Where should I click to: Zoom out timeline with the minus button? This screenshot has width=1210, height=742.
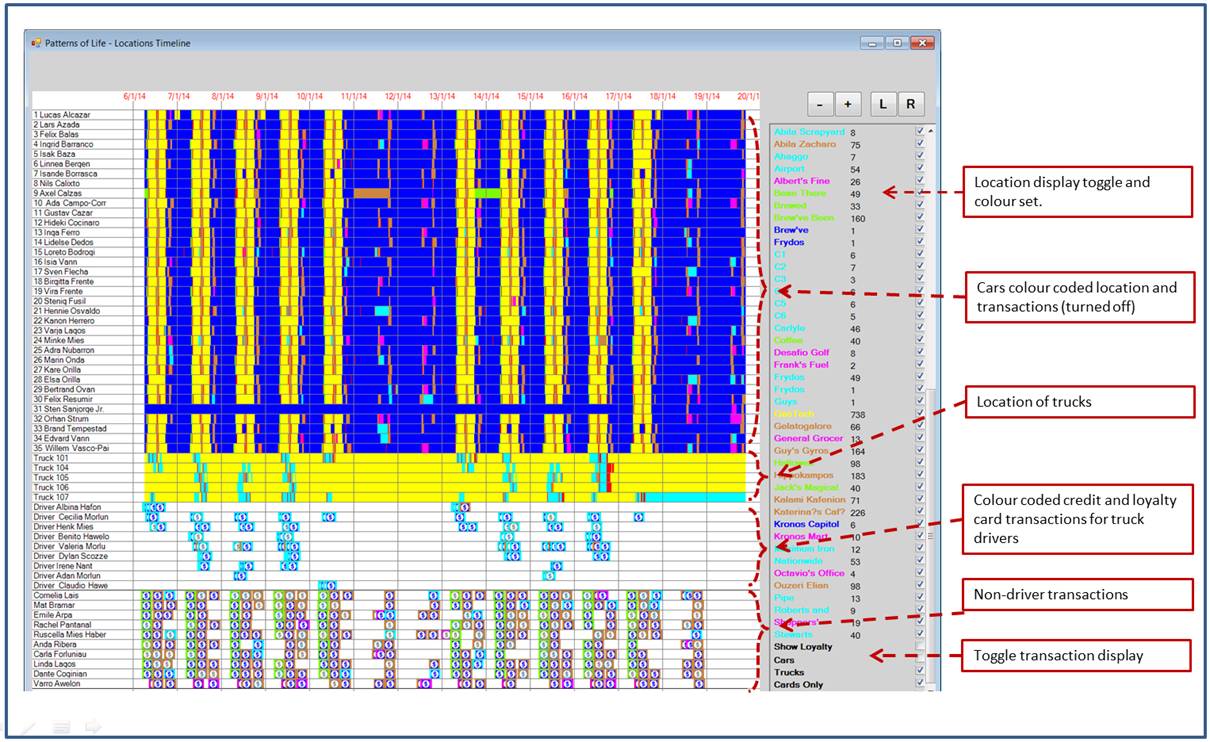coord(820,105)
